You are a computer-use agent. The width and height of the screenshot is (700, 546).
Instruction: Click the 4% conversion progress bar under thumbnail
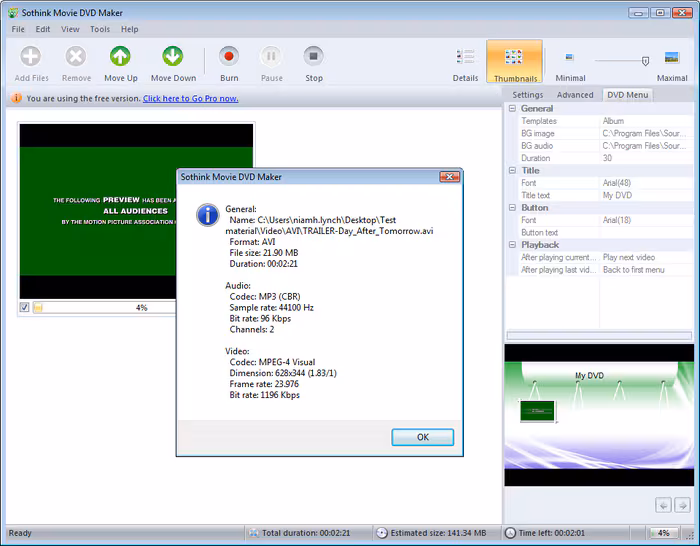[105, 308]
